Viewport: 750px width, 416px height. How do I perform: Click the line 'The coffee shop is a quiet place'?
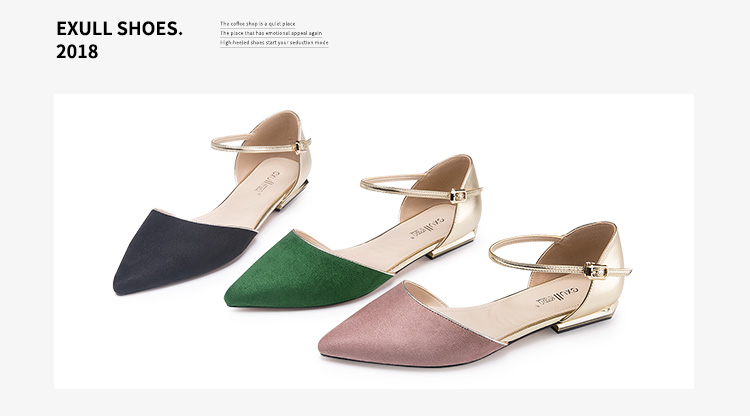257,24
